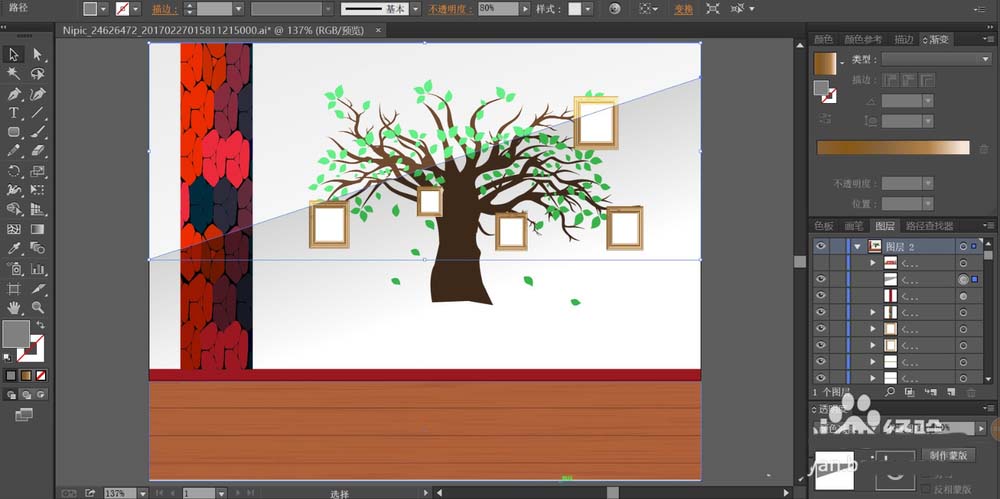Image resolution: width=1000 pixels, height=499 pixels.
Task: Select the Gradient tool in toolbox
Action: tap(38, 229)
